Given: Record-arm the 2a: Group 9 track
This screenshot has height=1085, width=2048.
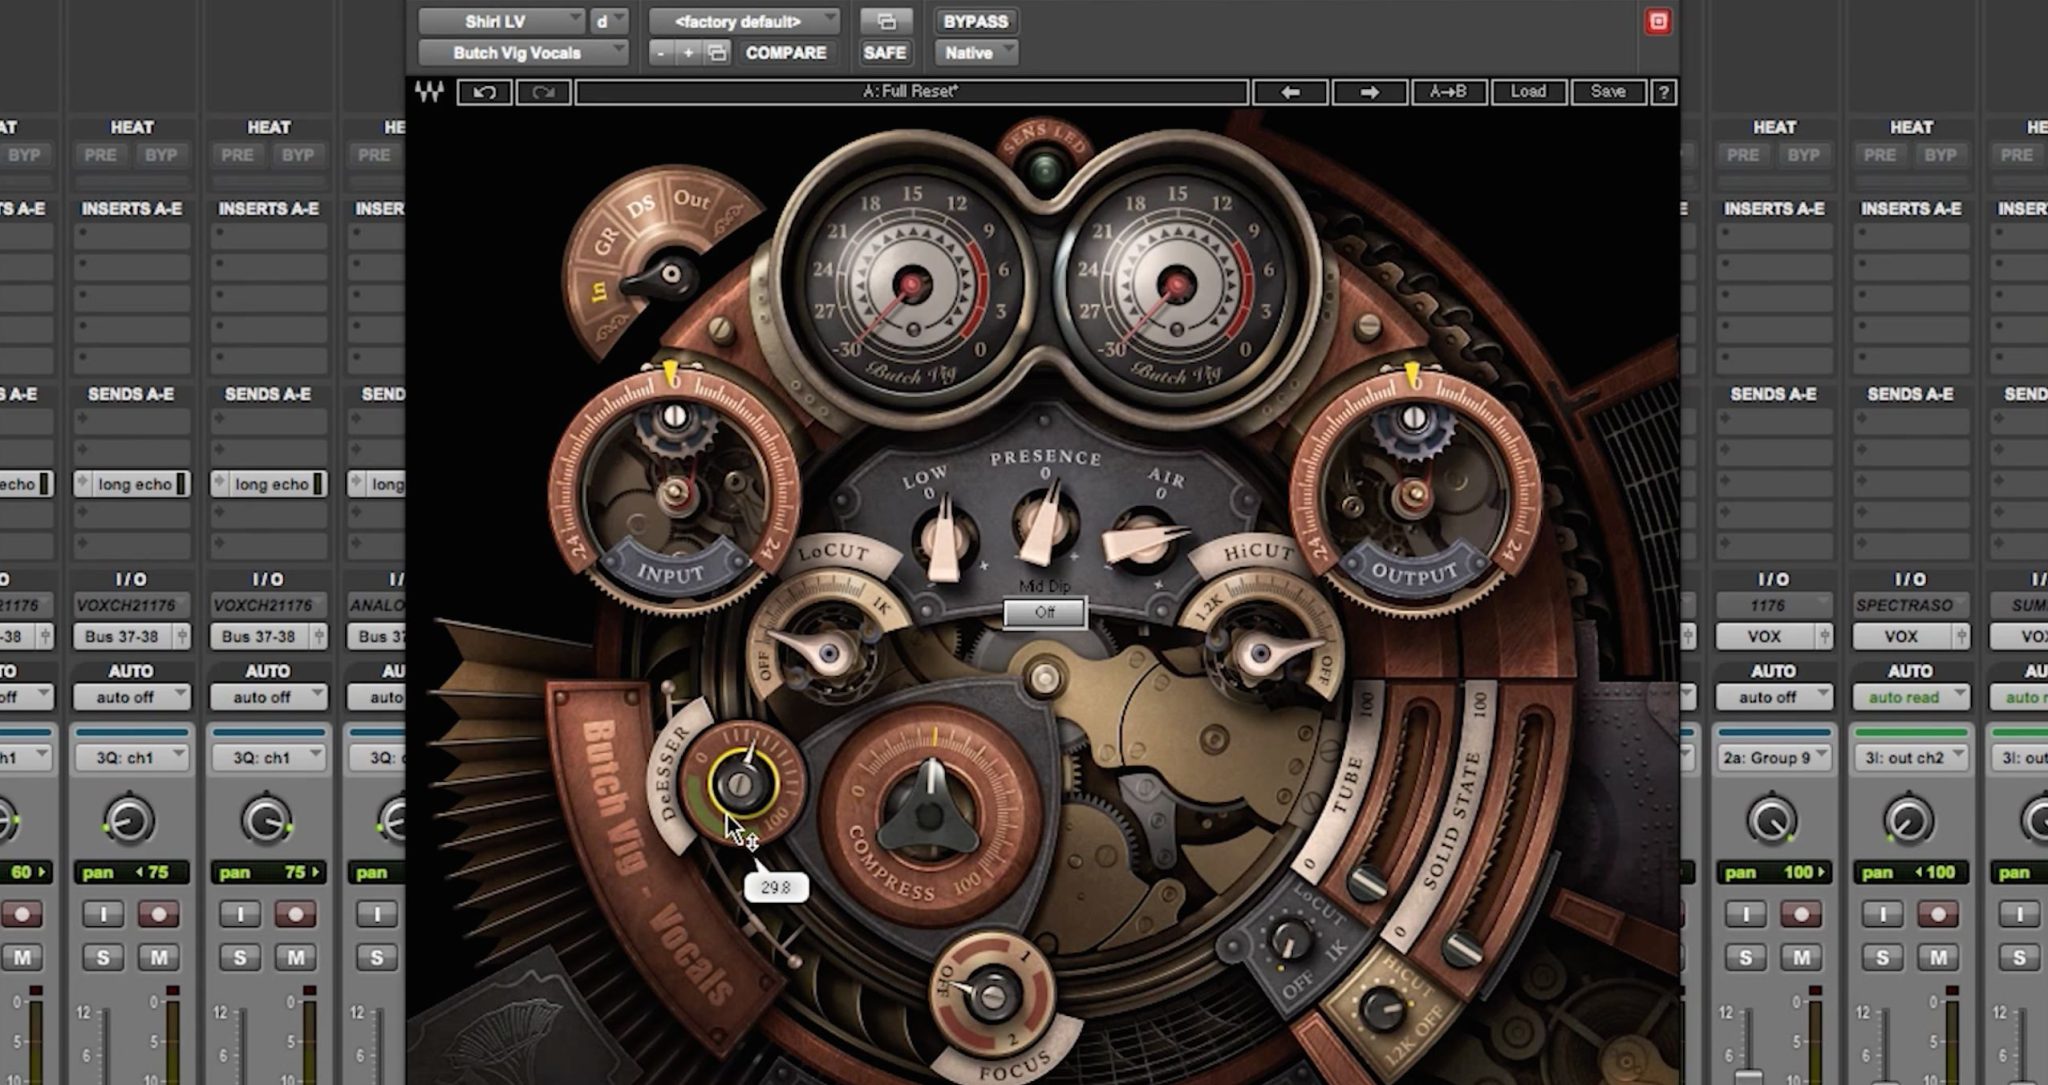Looking at the screenshot, I should pos(1801,914).
